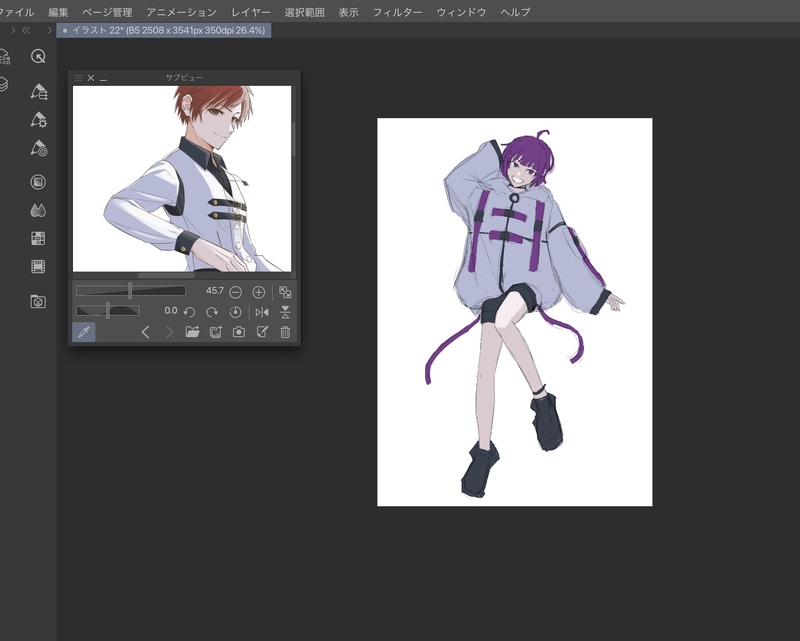Rotate Sub View image counterclockwise
This screenshot has width=800, height=641.
[x=189, y=312]
